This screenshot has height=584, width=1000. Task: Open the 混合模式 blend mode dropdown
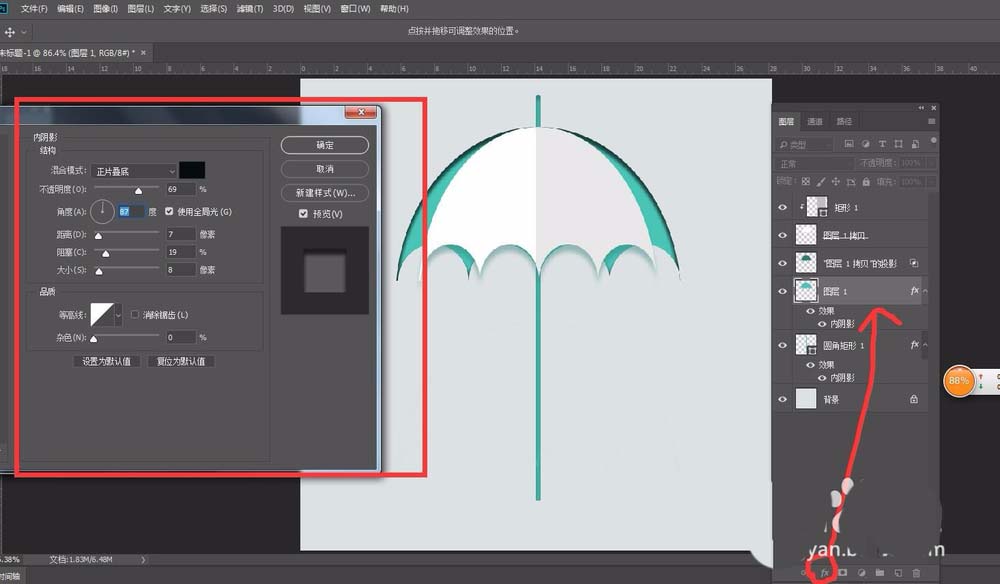[x=134, y=171]
